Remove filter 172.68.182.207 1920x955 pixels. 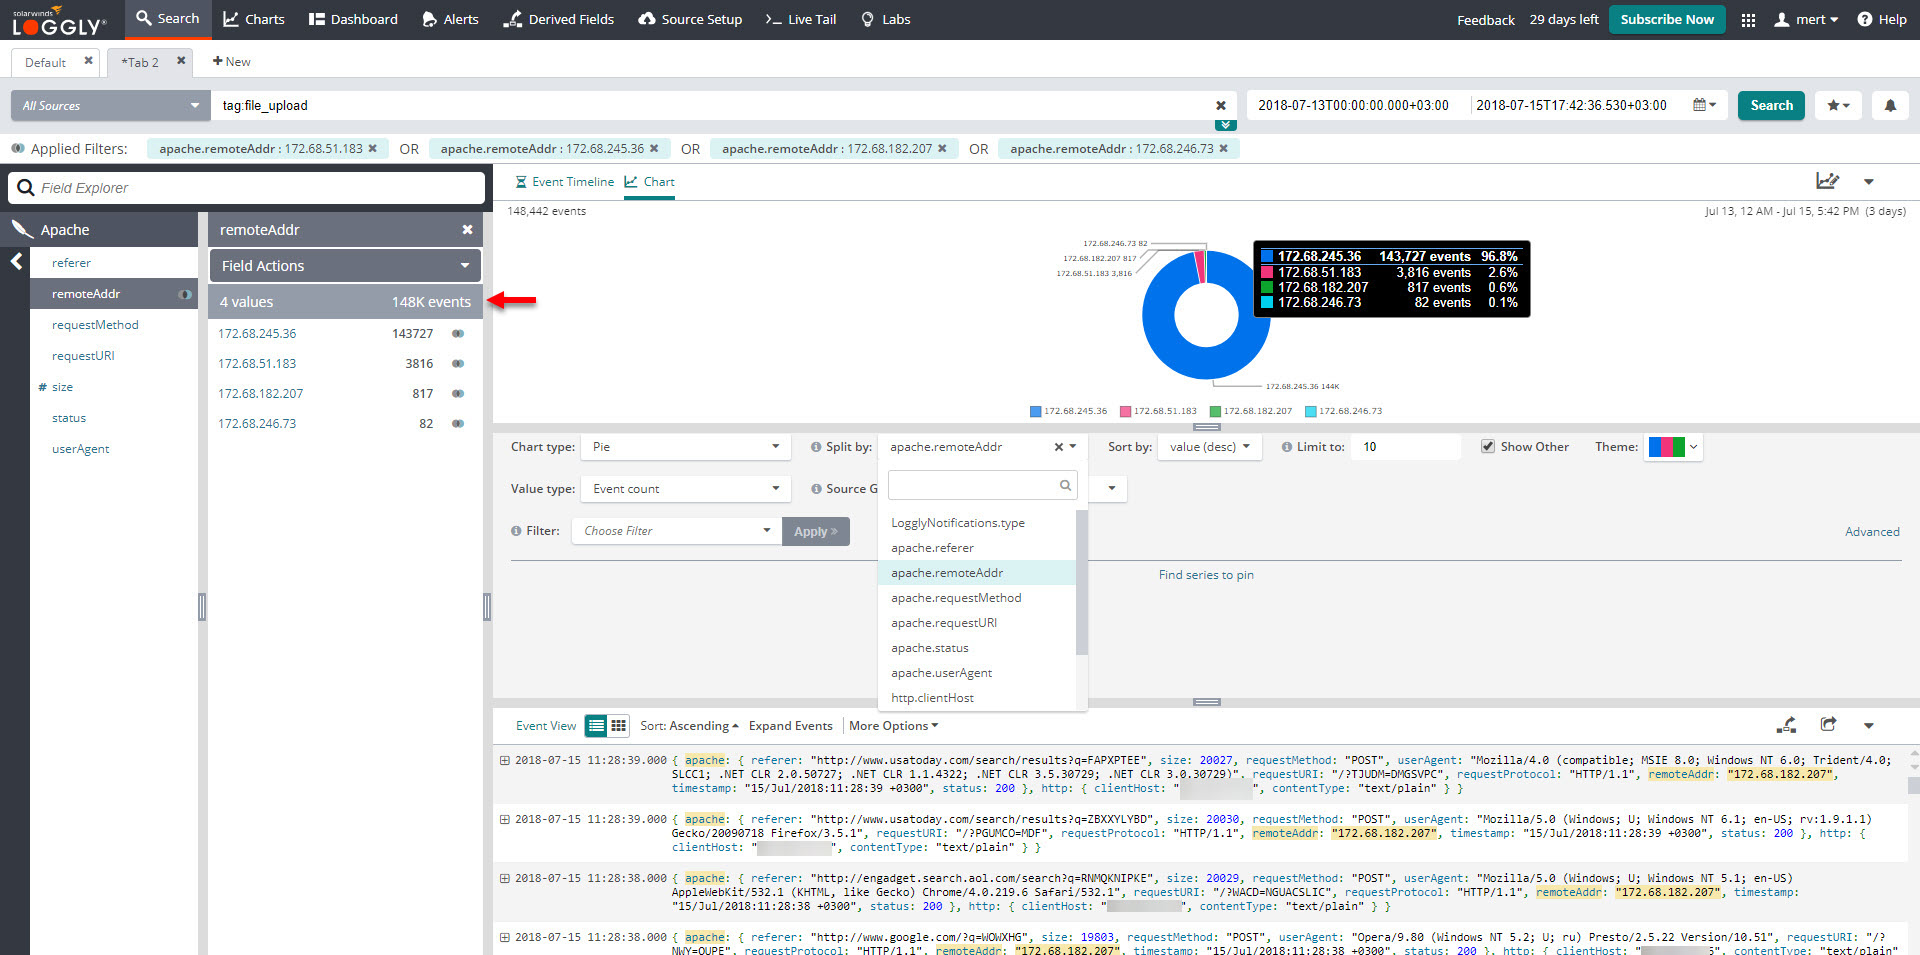click(x=942, y=148)
